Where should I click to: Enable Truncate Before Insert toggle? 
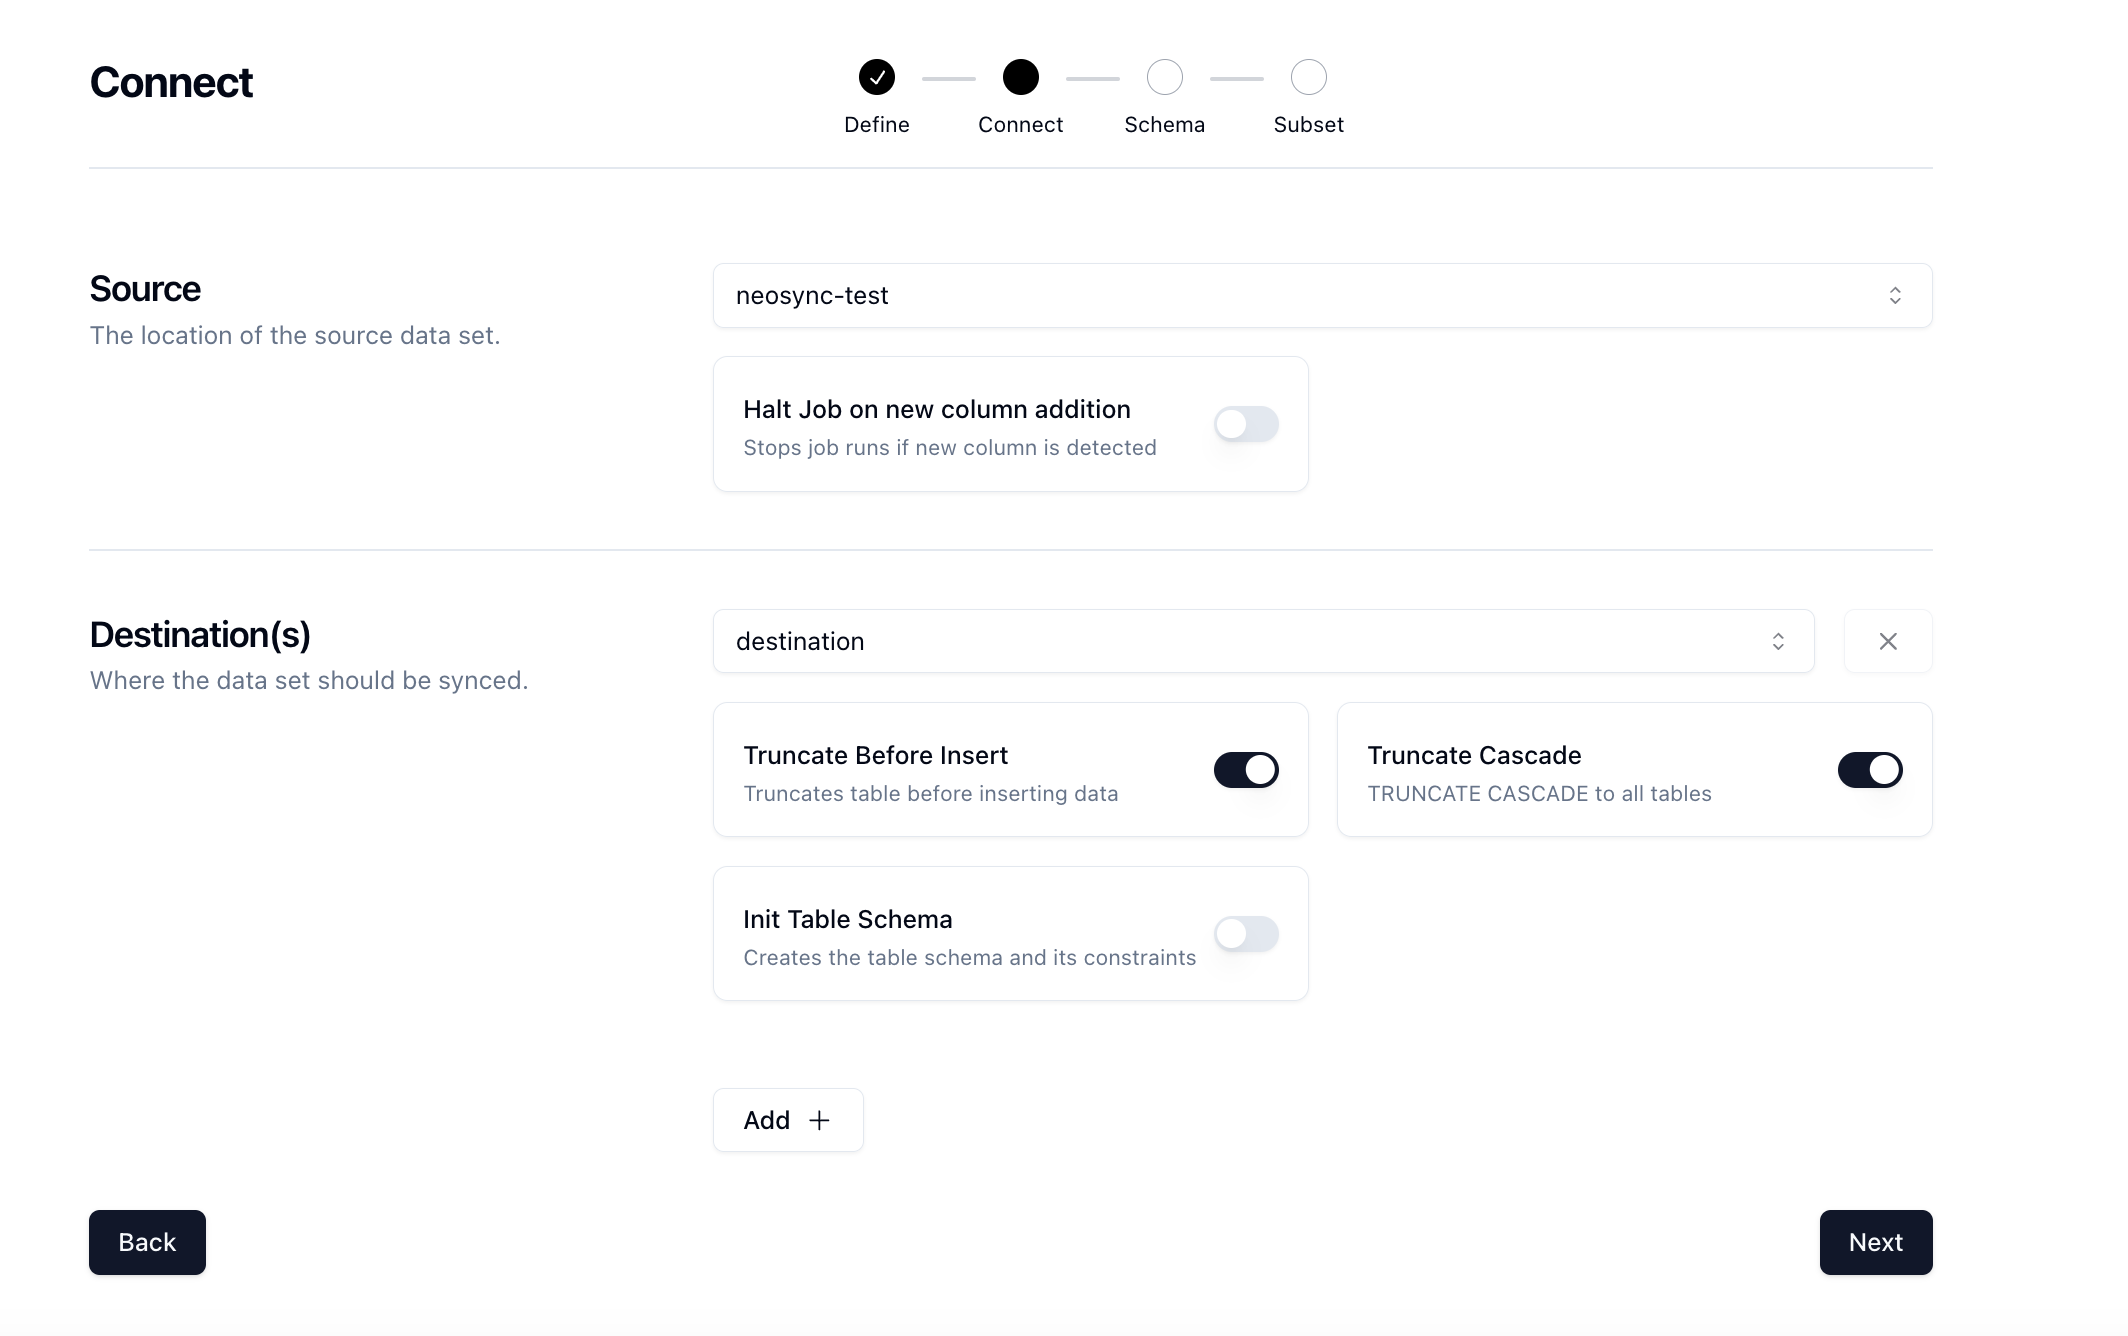click(1248, 768)
